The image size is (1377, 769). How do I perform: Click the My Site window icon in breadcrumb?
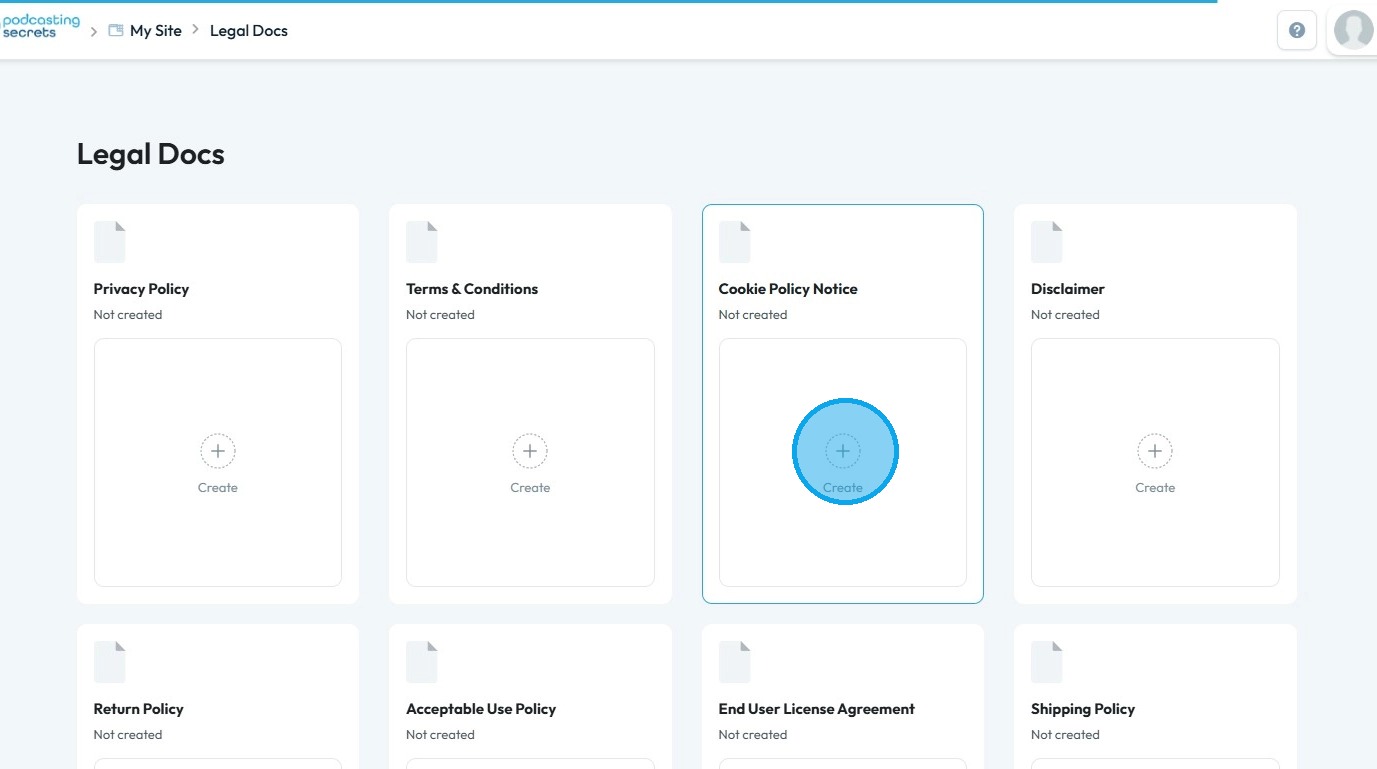(116, 31)
